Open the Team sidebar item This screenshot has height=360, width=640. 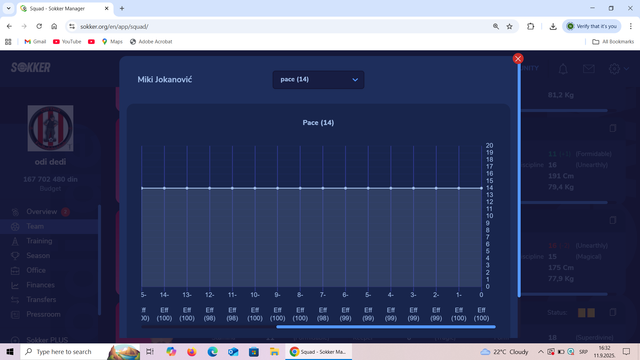tap(35, 226)
